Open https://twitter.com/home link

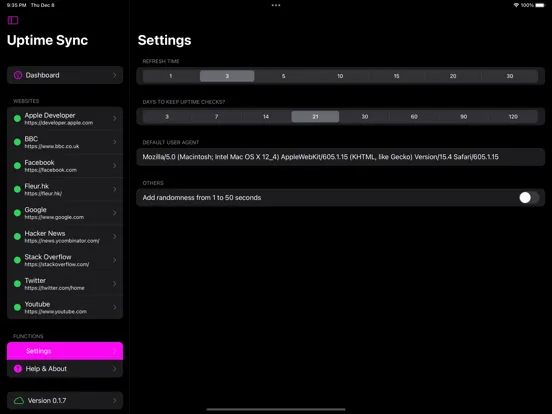(x=55, y=288)
